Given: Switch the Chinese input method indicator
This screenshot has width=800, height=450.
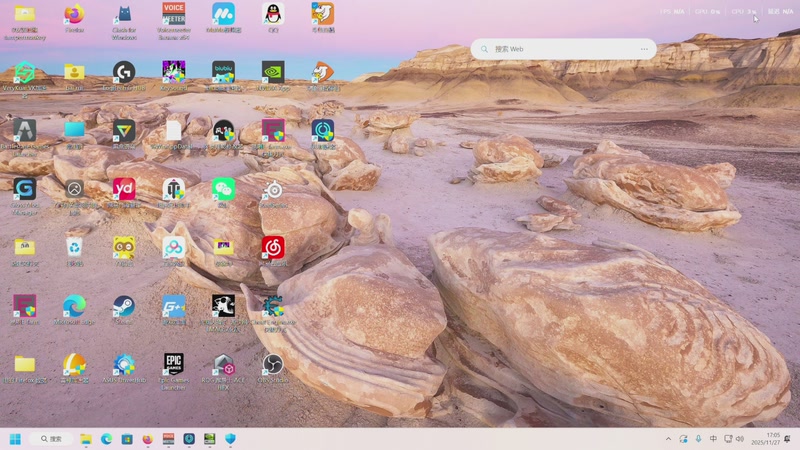Looking at the screenshot, I should click(713, 439).
